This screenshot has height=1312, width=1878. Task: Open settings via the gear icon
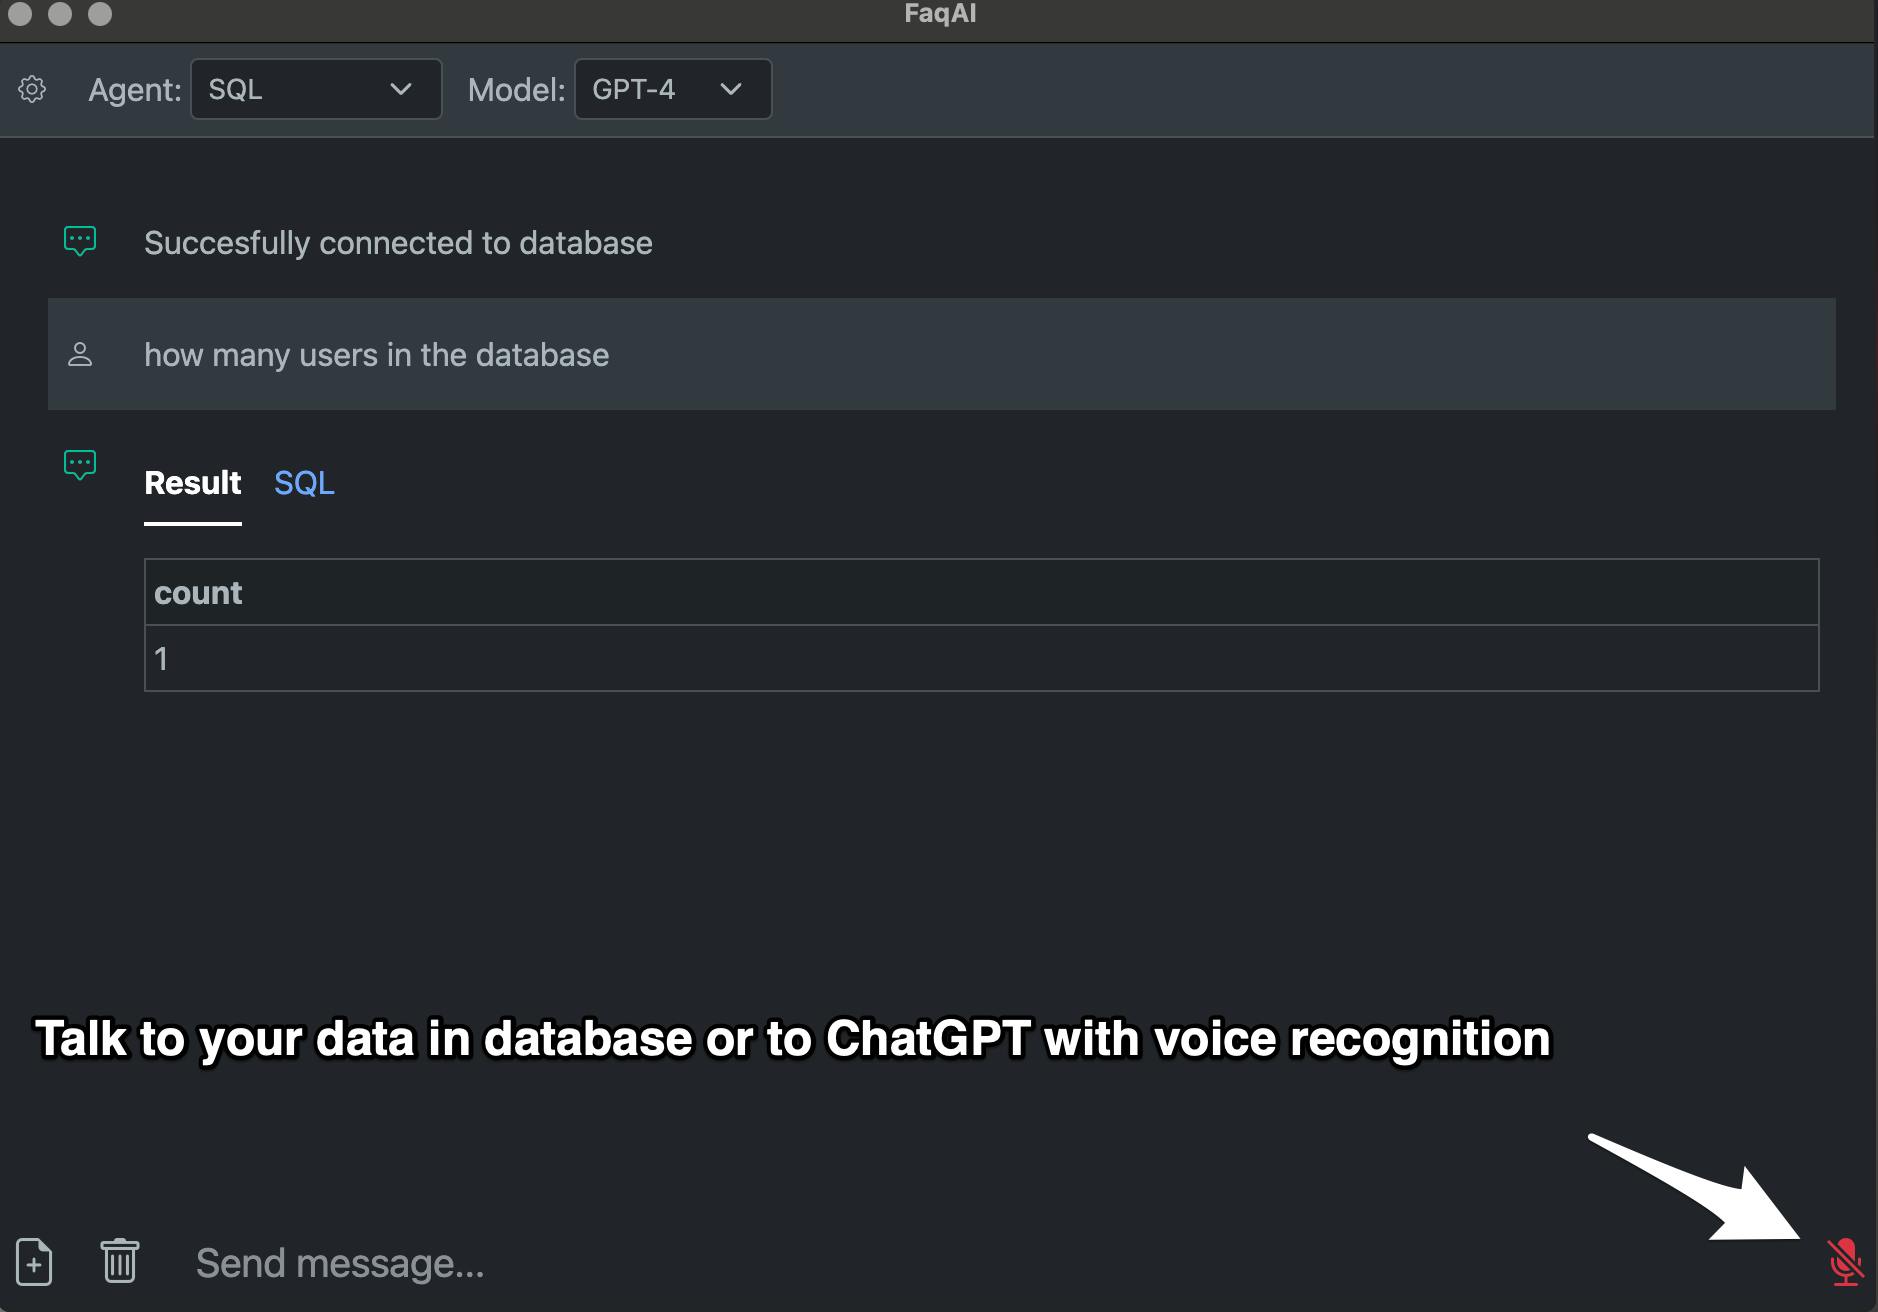click(32, 89)
